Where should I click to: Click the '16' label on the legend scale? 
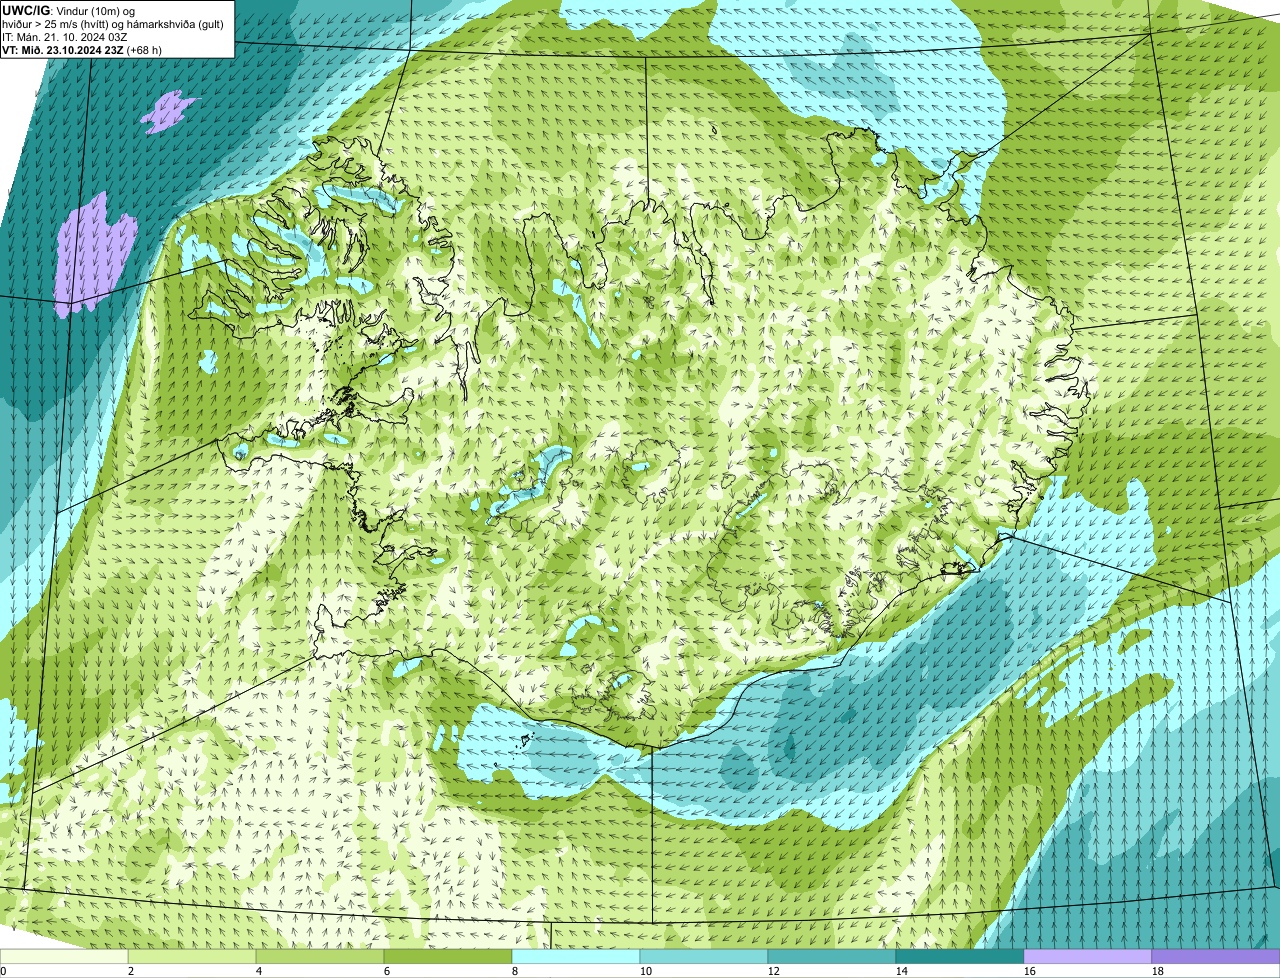1030,971
